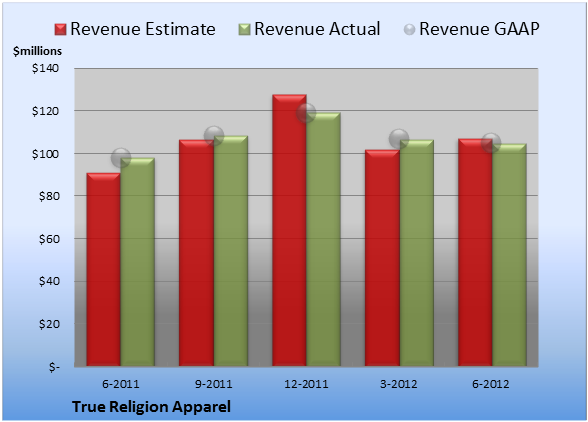588x422 pixels.
Task: Click the GAAP marker above 6-2012
Action: 491,143
